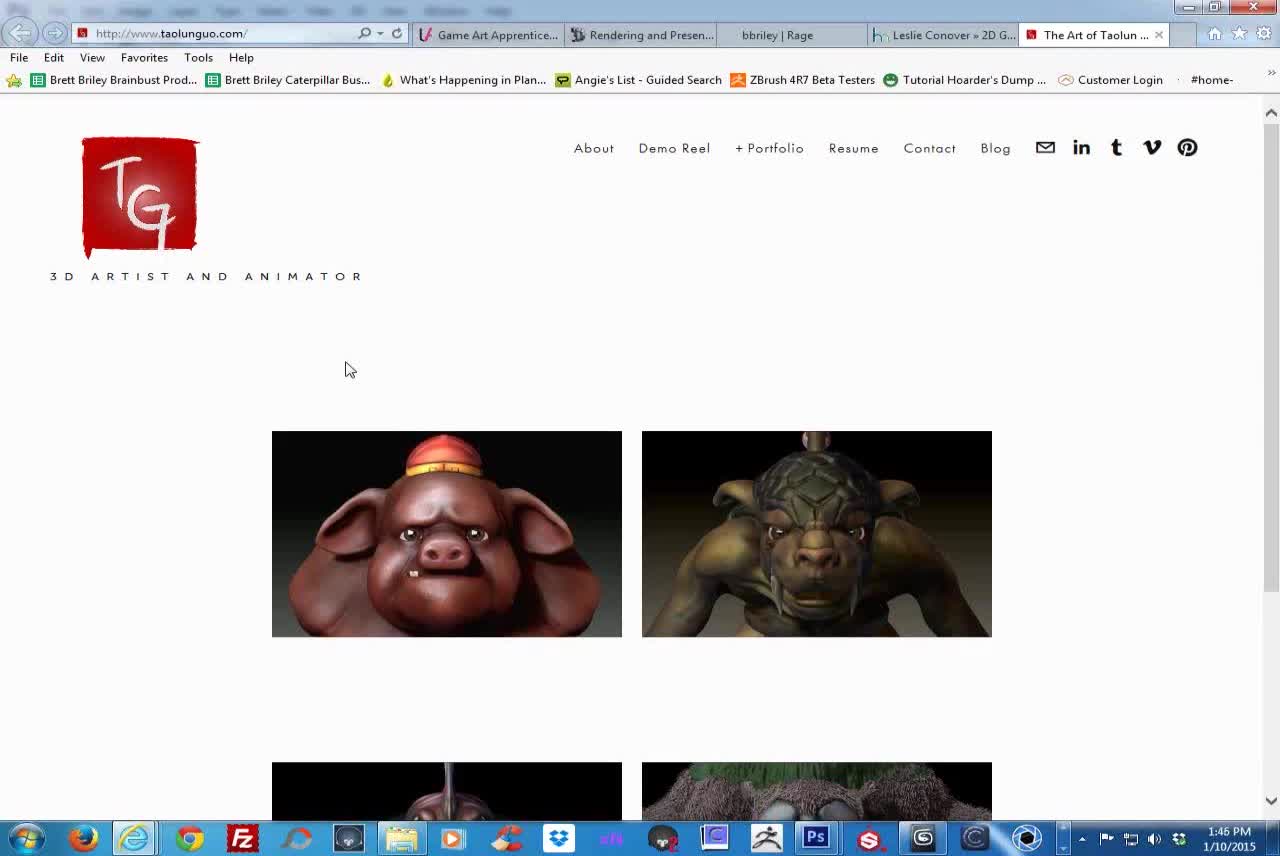The image size is (1280, 856).
Task: Go forward with the browser forward arrow
Action: click(54, 33)
